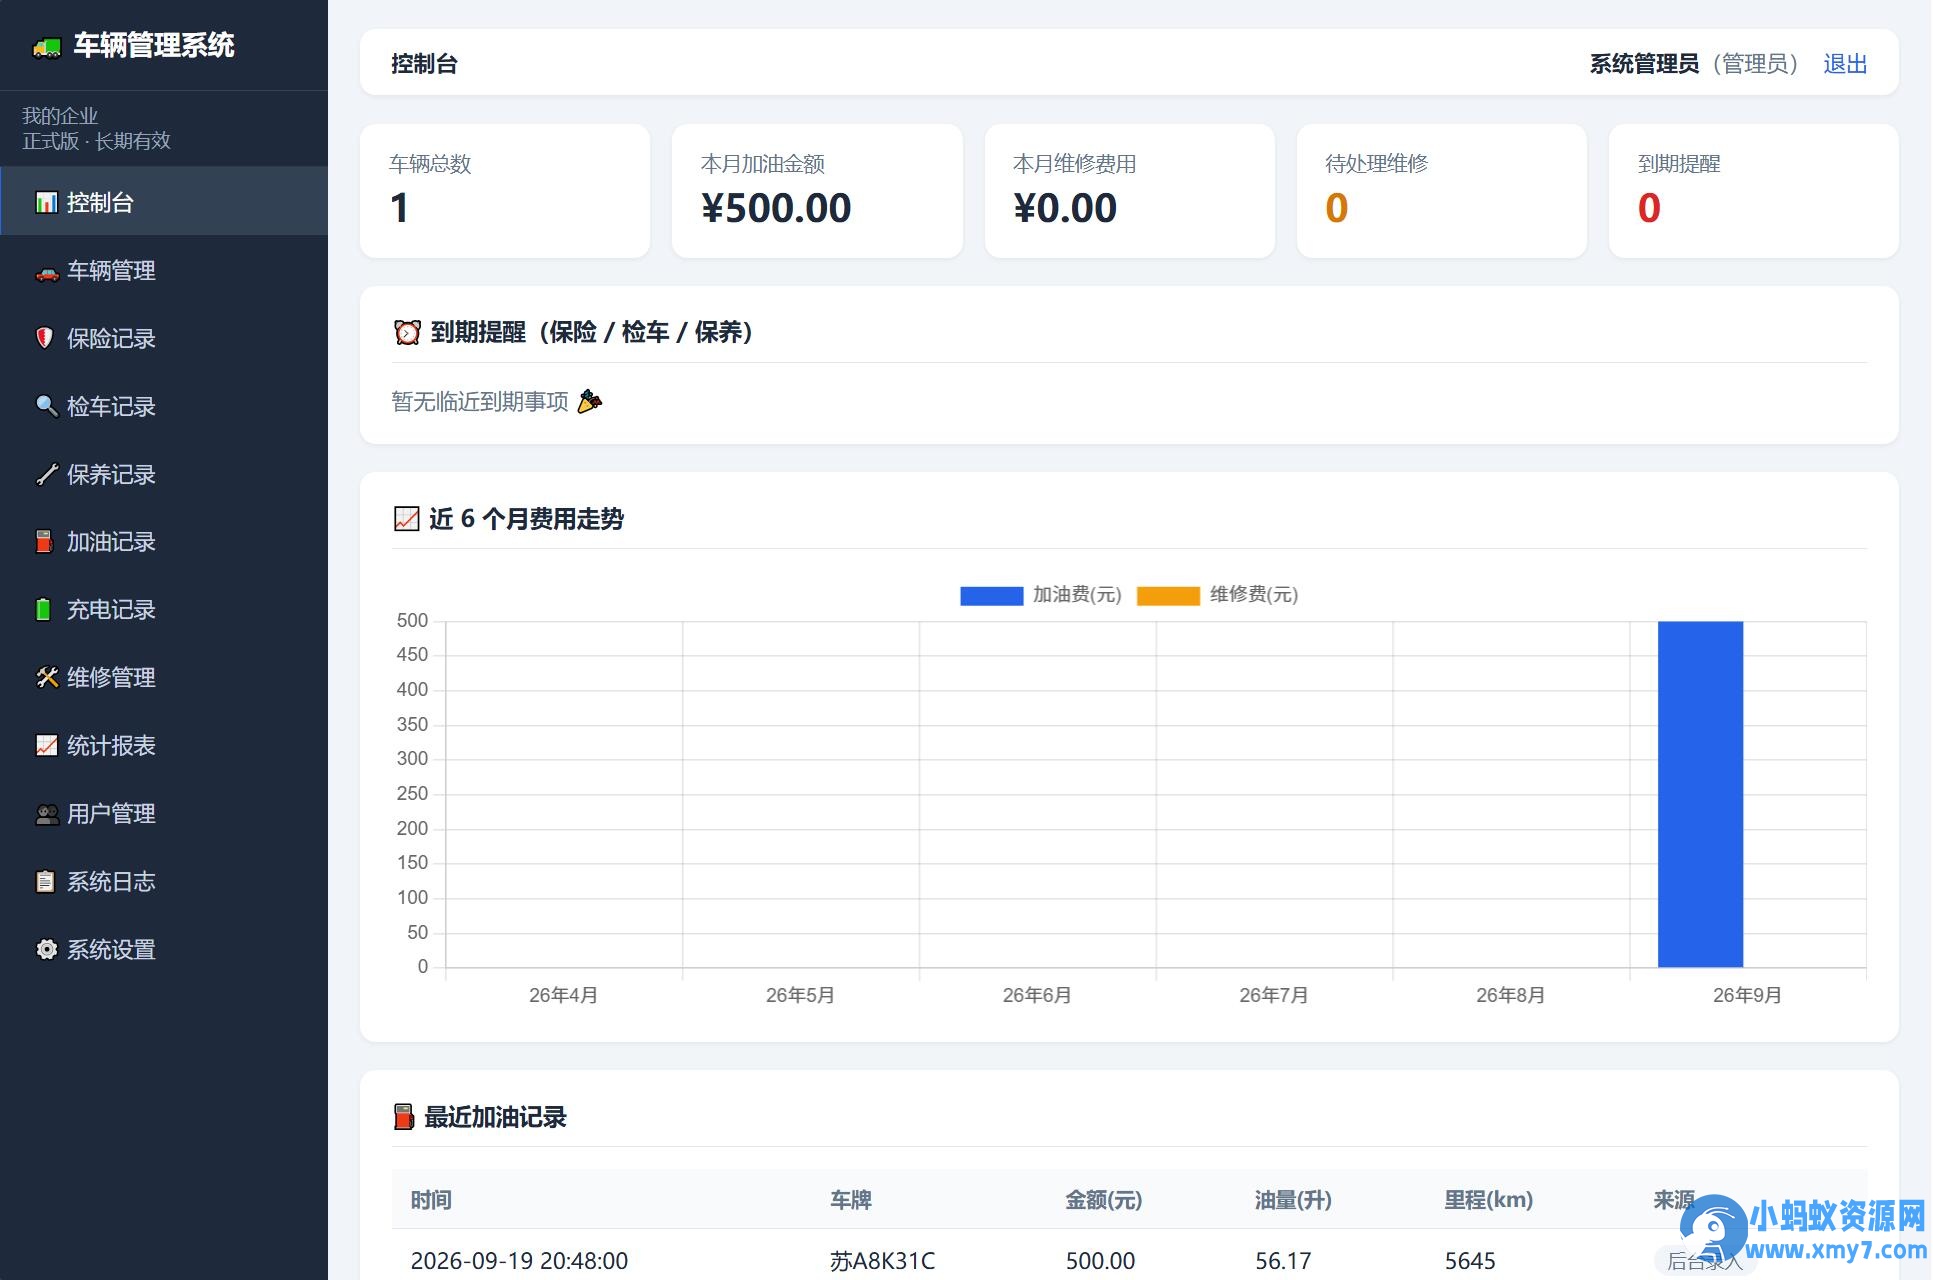Click the timestamp 2026-09-19 20:48:00
This screenshot has height=1280, width=1933.
tap(519, 1261)
